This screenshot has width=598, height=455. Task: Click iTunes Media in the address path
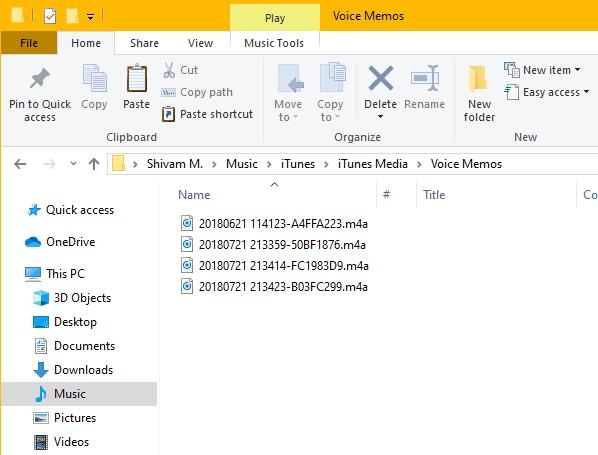pos(373,164)
